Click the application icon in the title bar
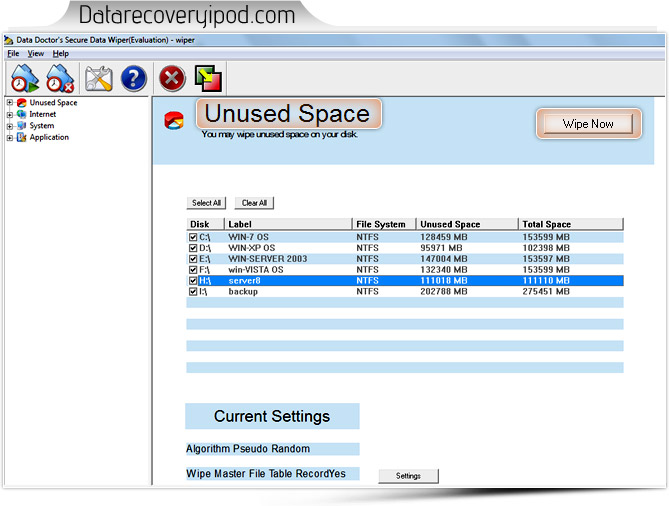669x506 pixels. click(x=9, y=40)
